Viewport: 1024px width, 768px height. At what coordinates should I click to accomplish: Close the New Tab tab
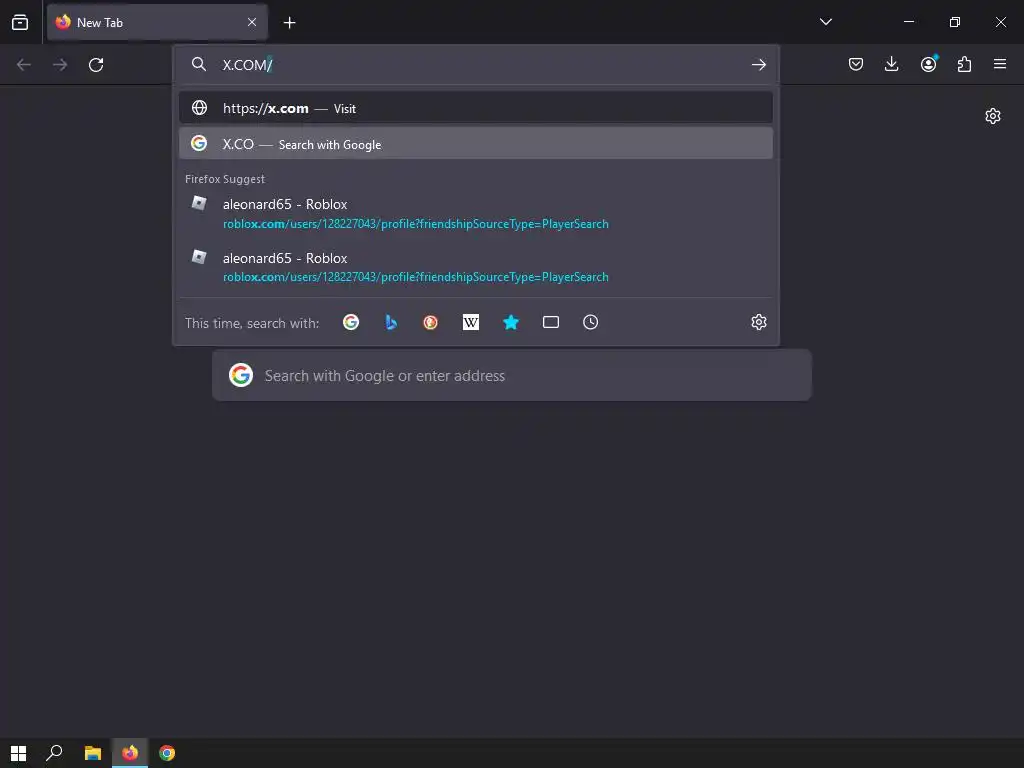pyautogui.click(x=252, y=22)
